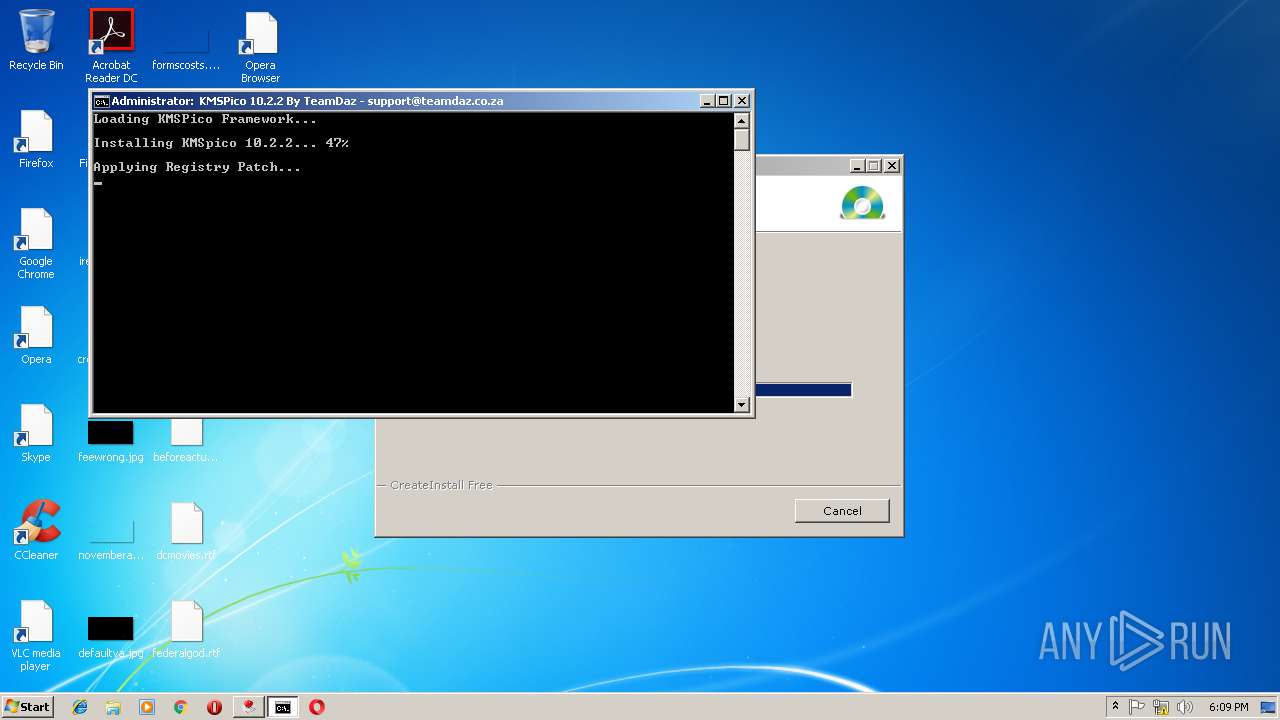
Task: Open Internet Explorer from the taskbar
Action: 80,707
